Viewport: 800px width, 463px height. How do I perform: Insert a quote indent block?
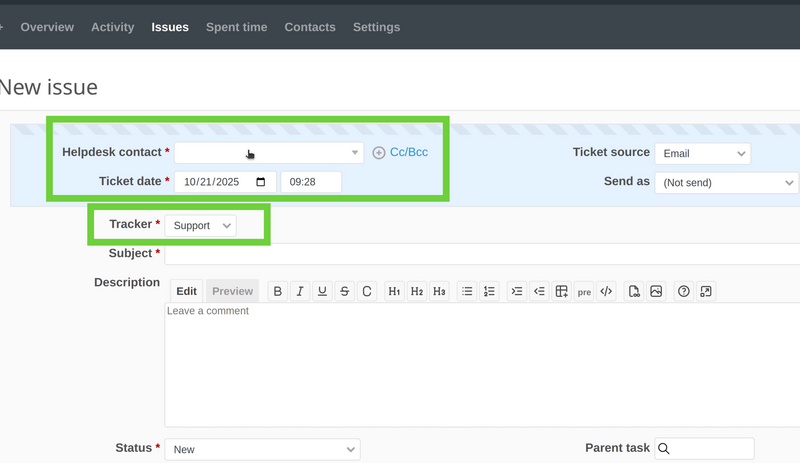tap(517, 291)
